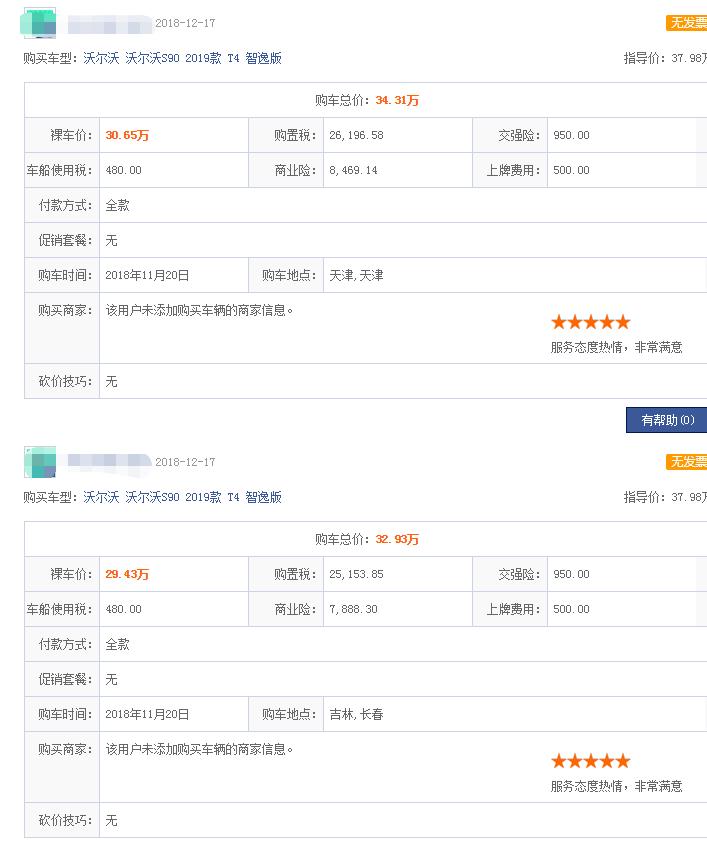Click the second reviewer's avatar image

tap(39, 462)
